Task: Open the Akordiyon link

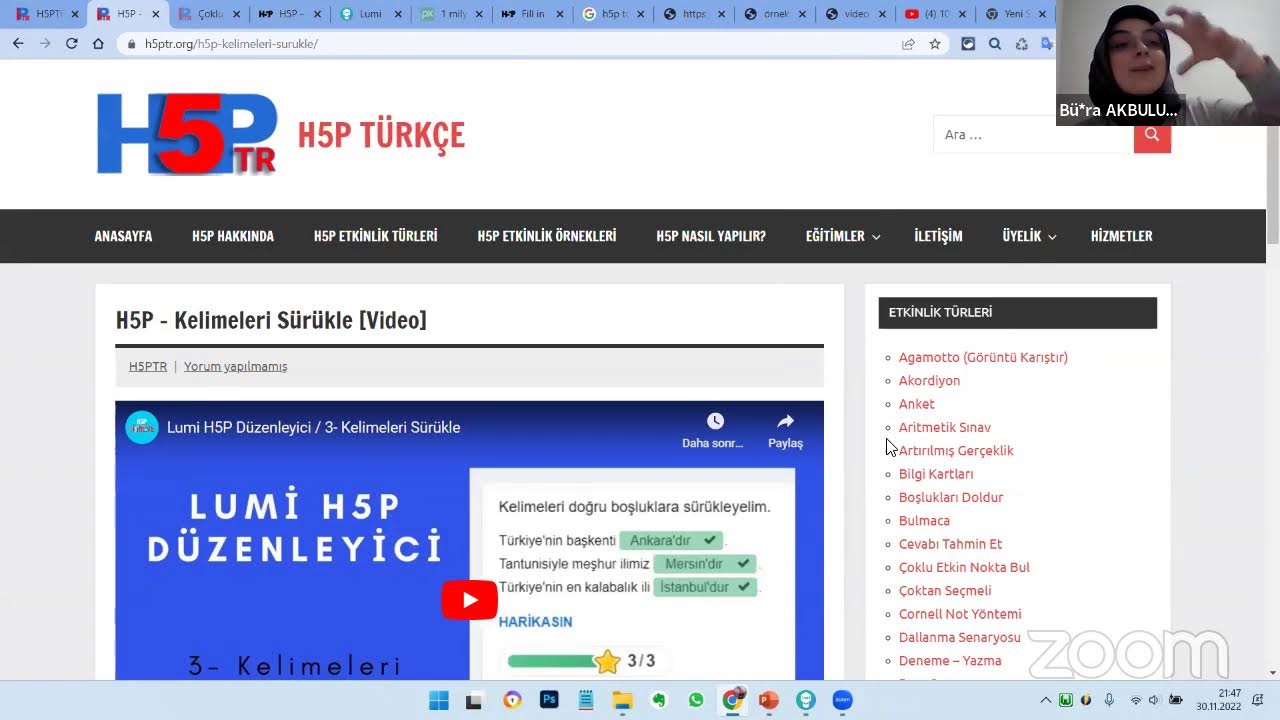Action: [929, 380]
